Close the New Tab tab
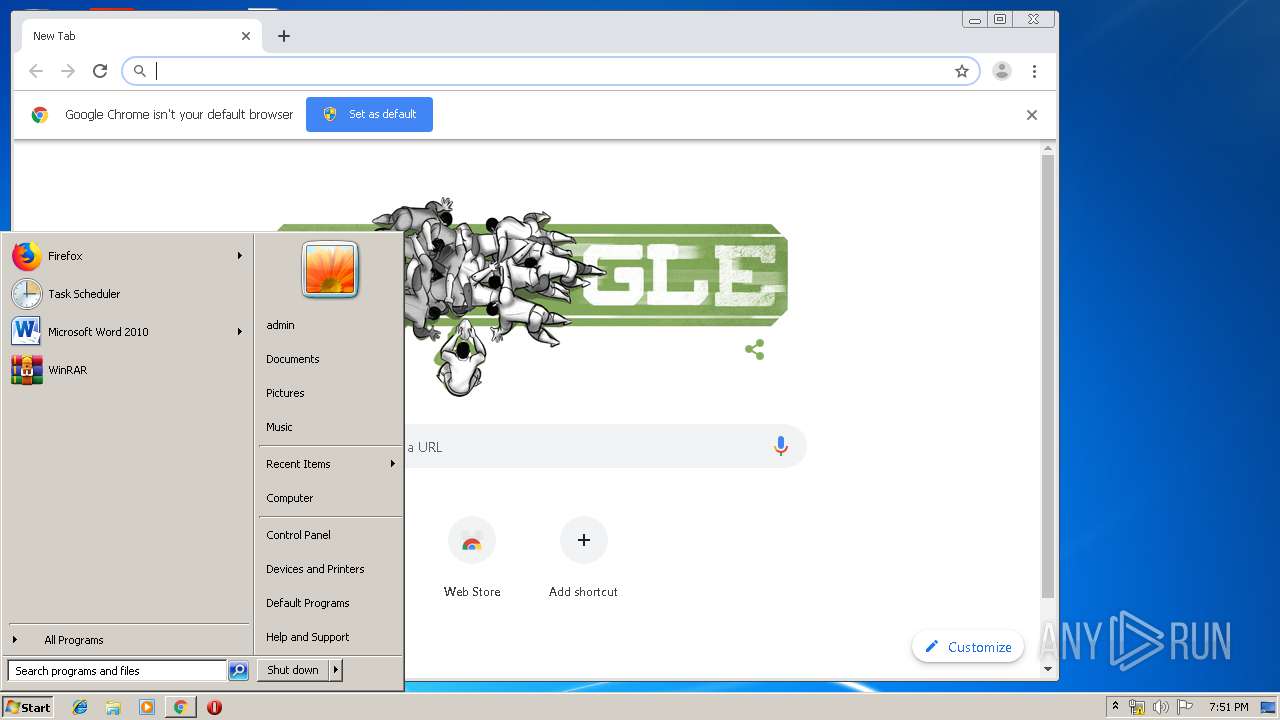Viewport: 1280px width, 720px height. pos(246,36)
